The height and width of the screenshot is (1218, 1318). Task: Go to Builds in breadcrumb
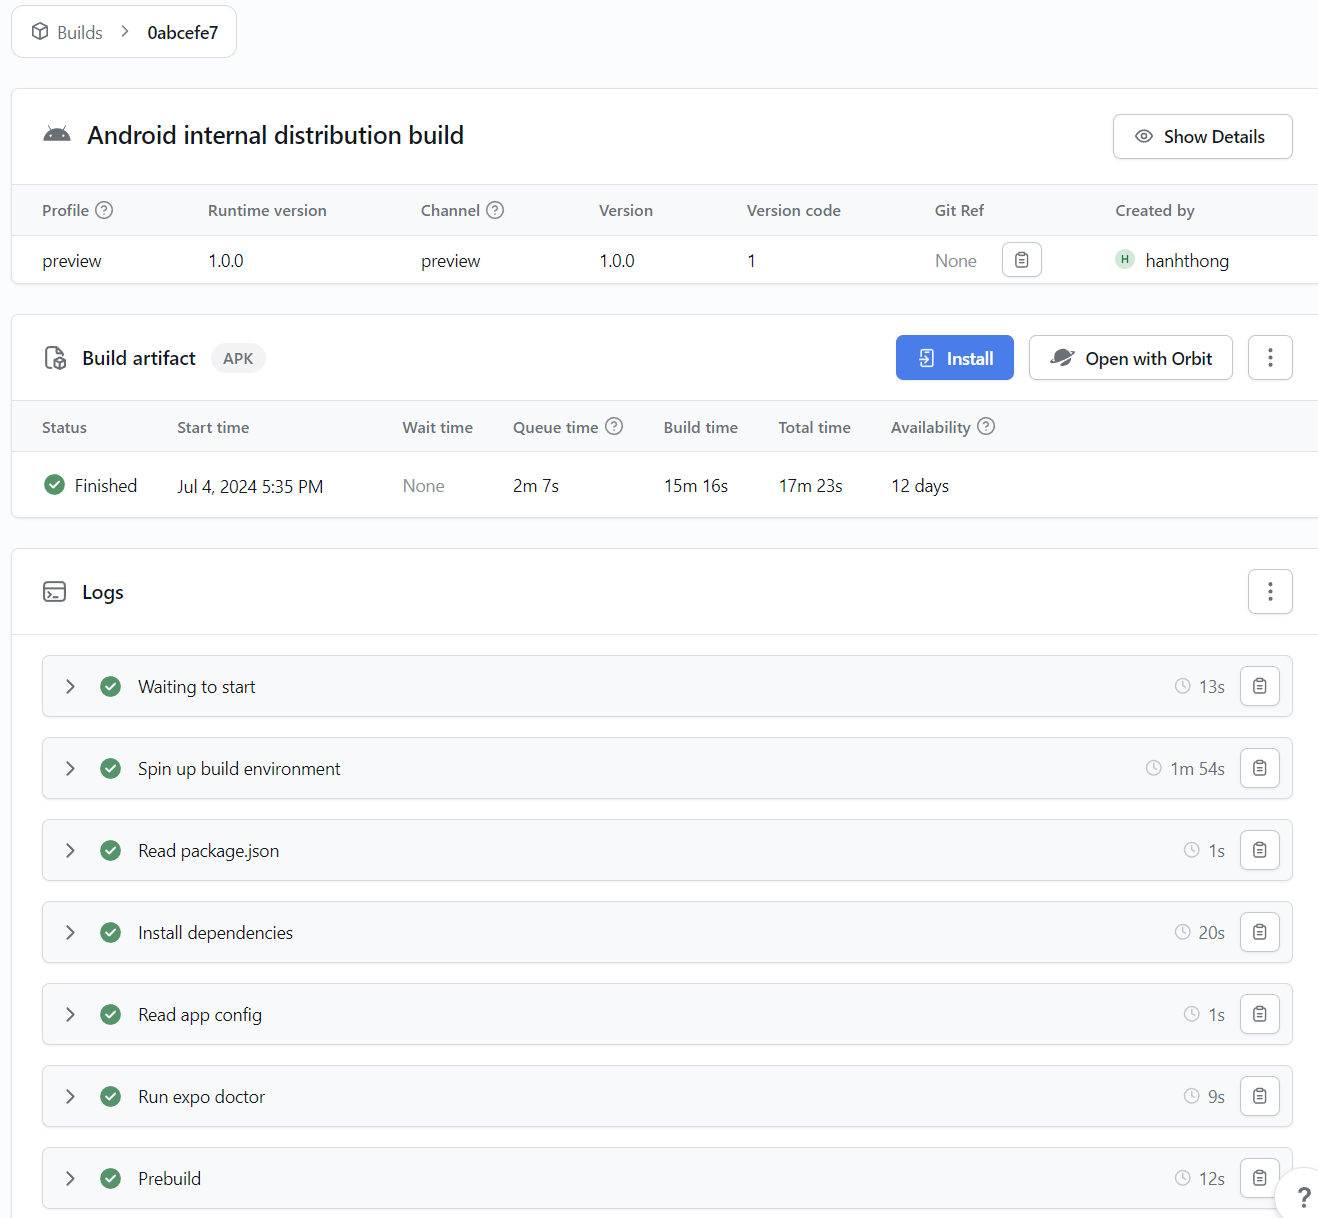[x=79, y=33]
